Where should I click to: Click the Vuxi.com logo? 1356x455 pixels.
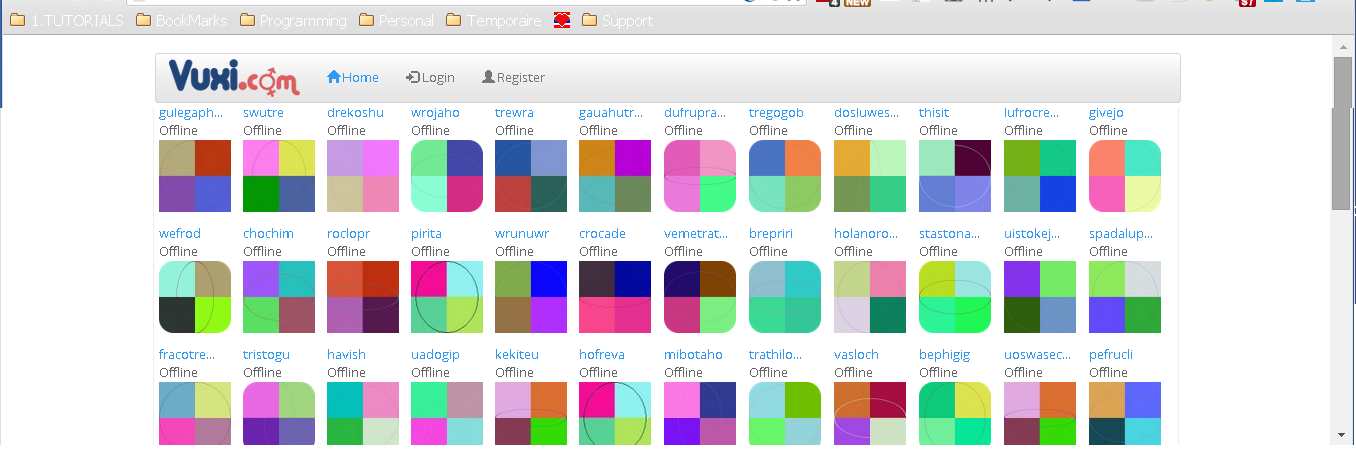(x=233, y=77)
